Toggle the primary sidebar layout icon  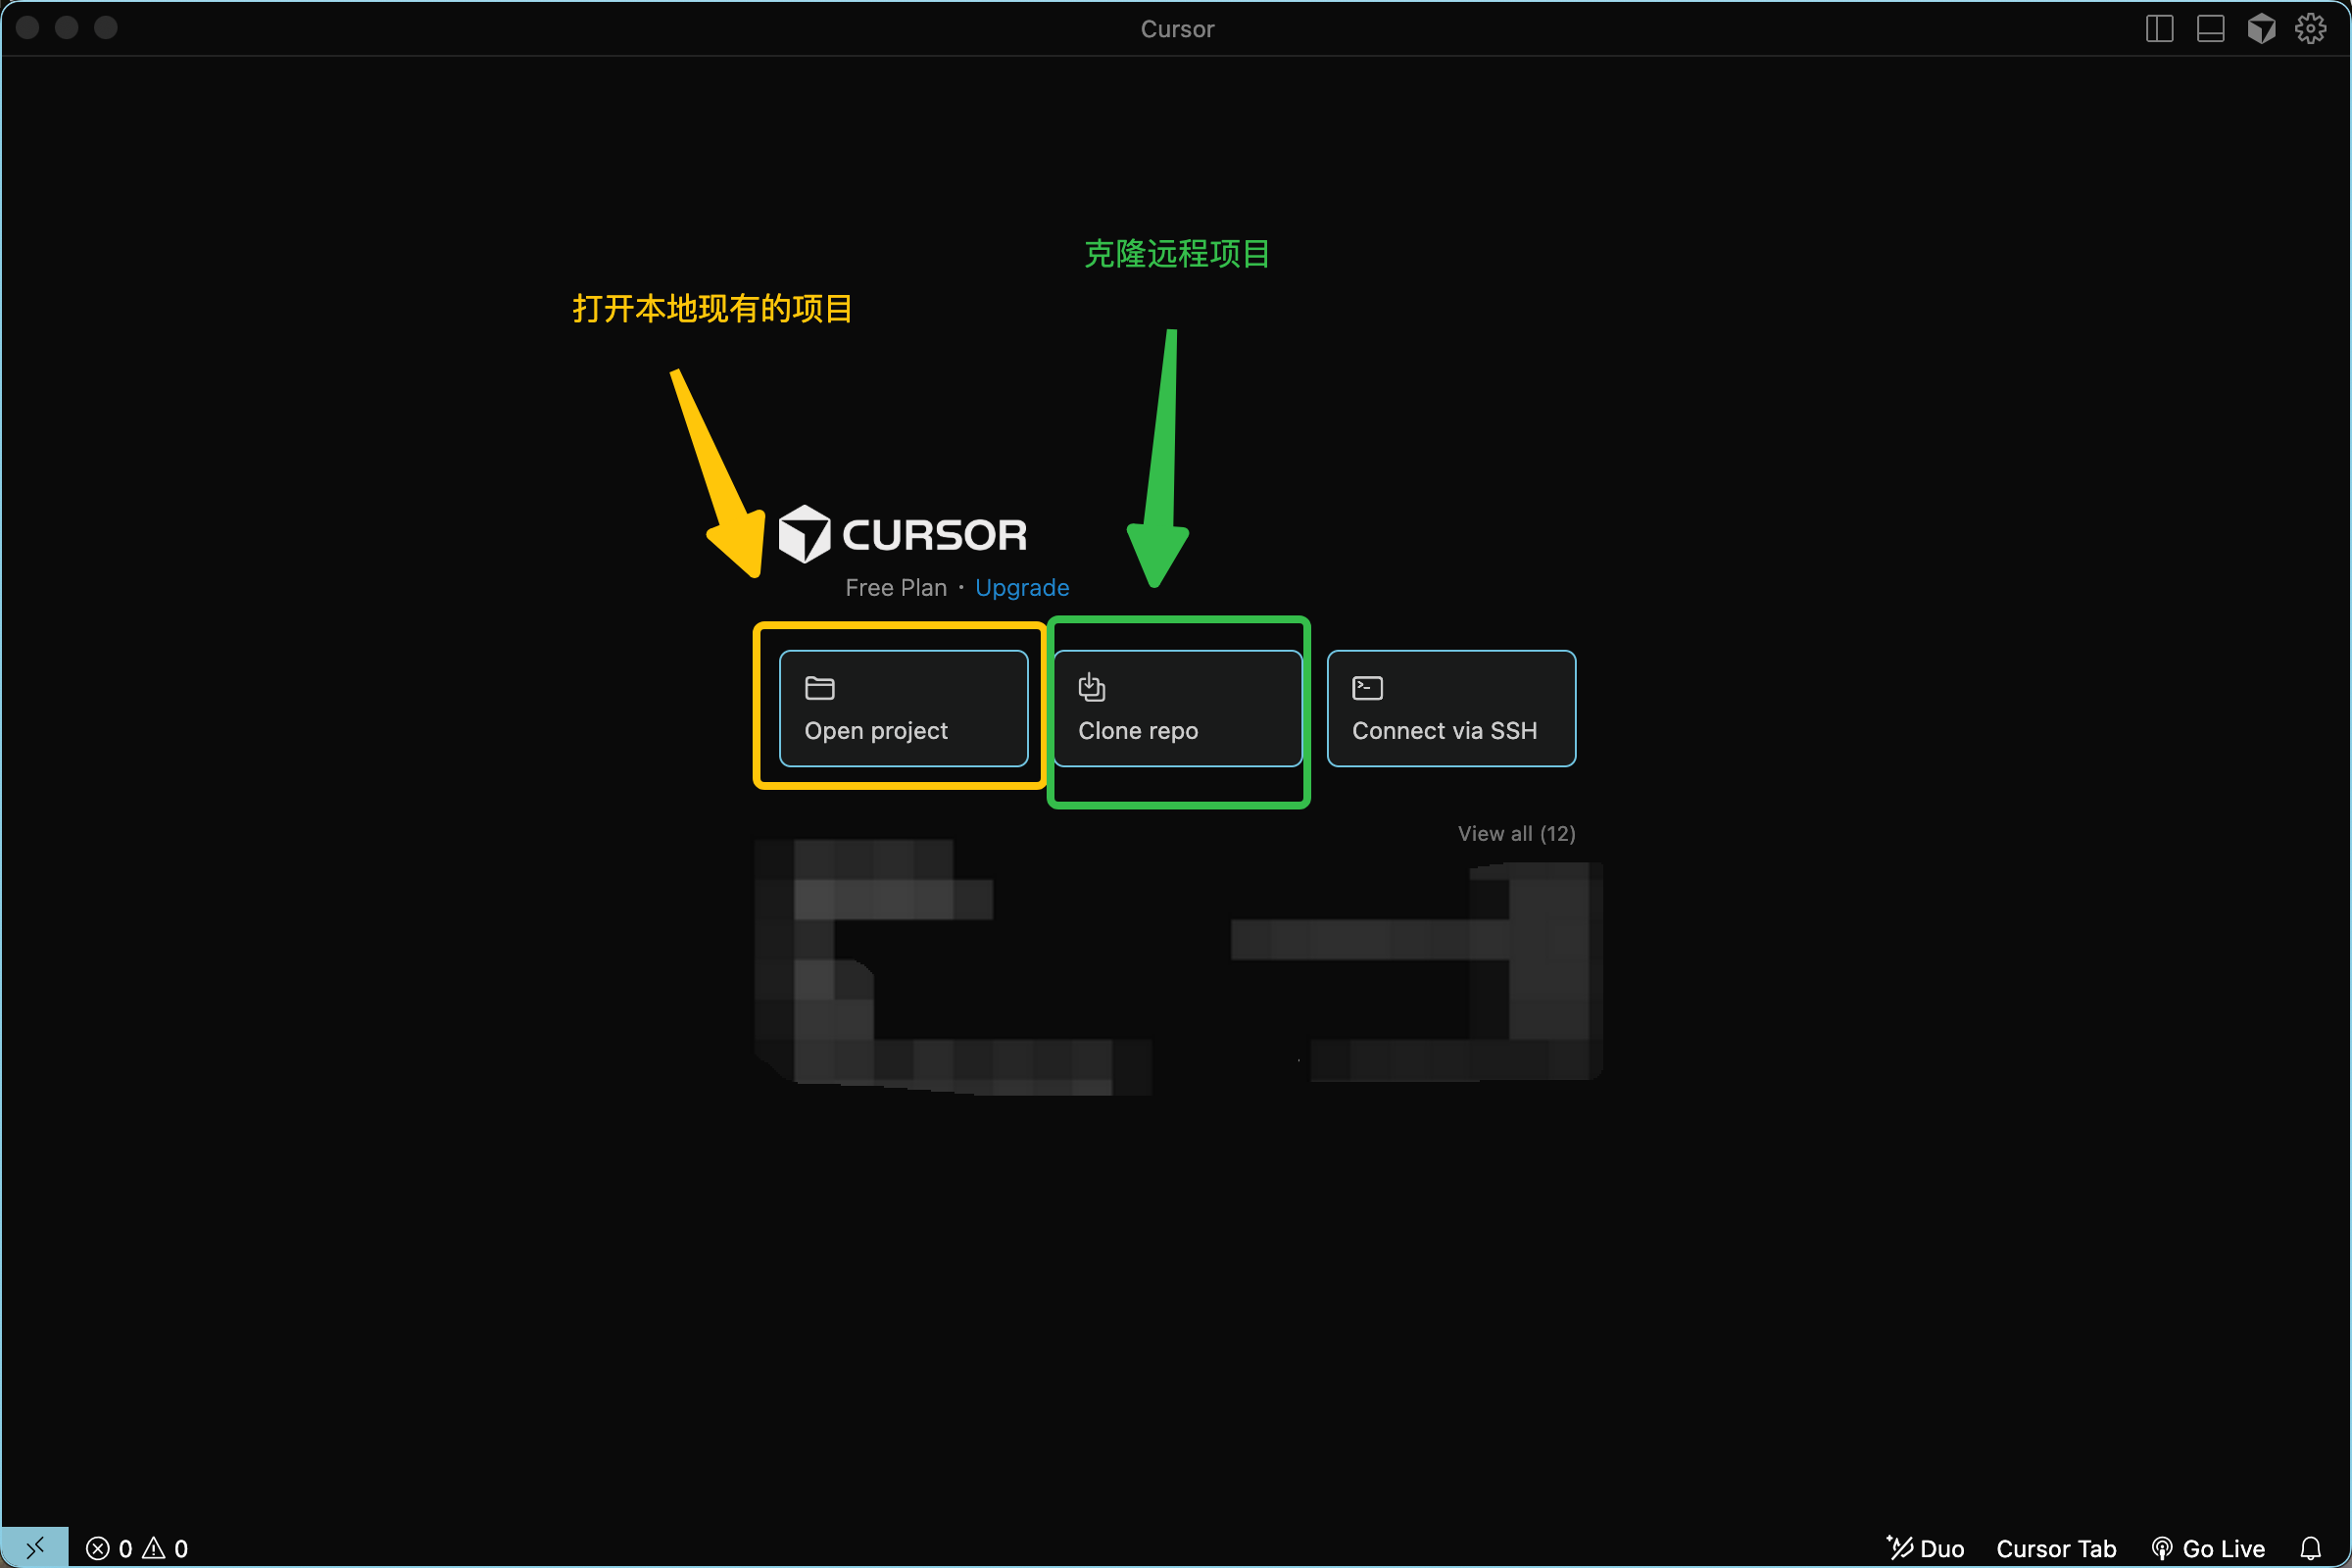click(x=2159, y=29)
